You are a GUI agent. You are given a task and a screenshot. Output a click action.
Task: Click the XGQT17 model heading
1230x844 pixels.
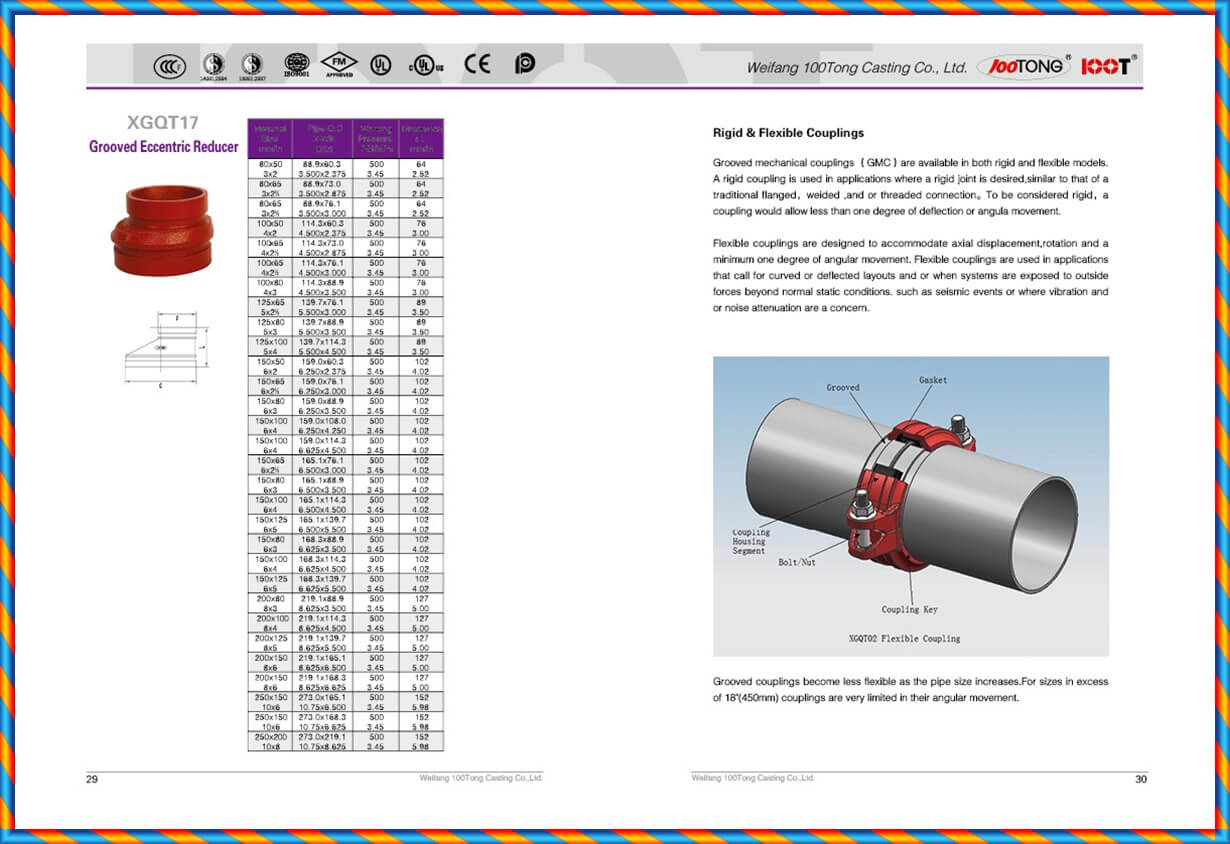point(163,123)
